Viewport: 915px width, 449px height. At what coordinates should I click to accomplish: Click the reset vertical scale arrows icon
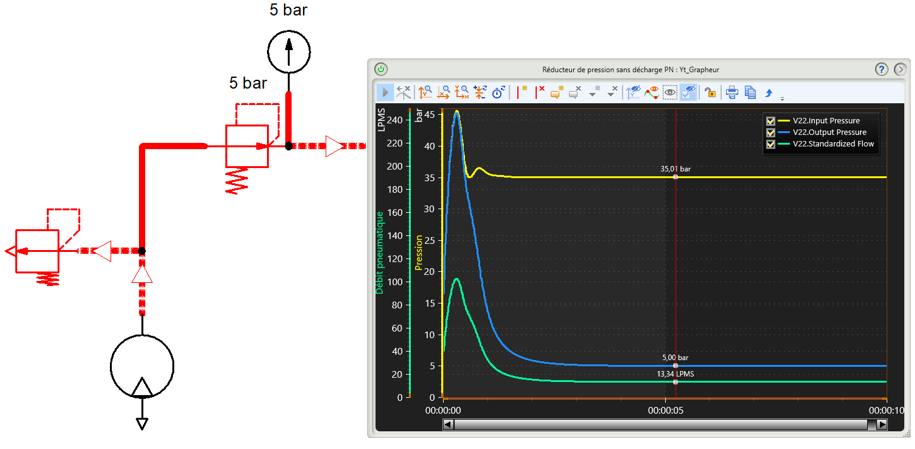(x=480, y=92)
